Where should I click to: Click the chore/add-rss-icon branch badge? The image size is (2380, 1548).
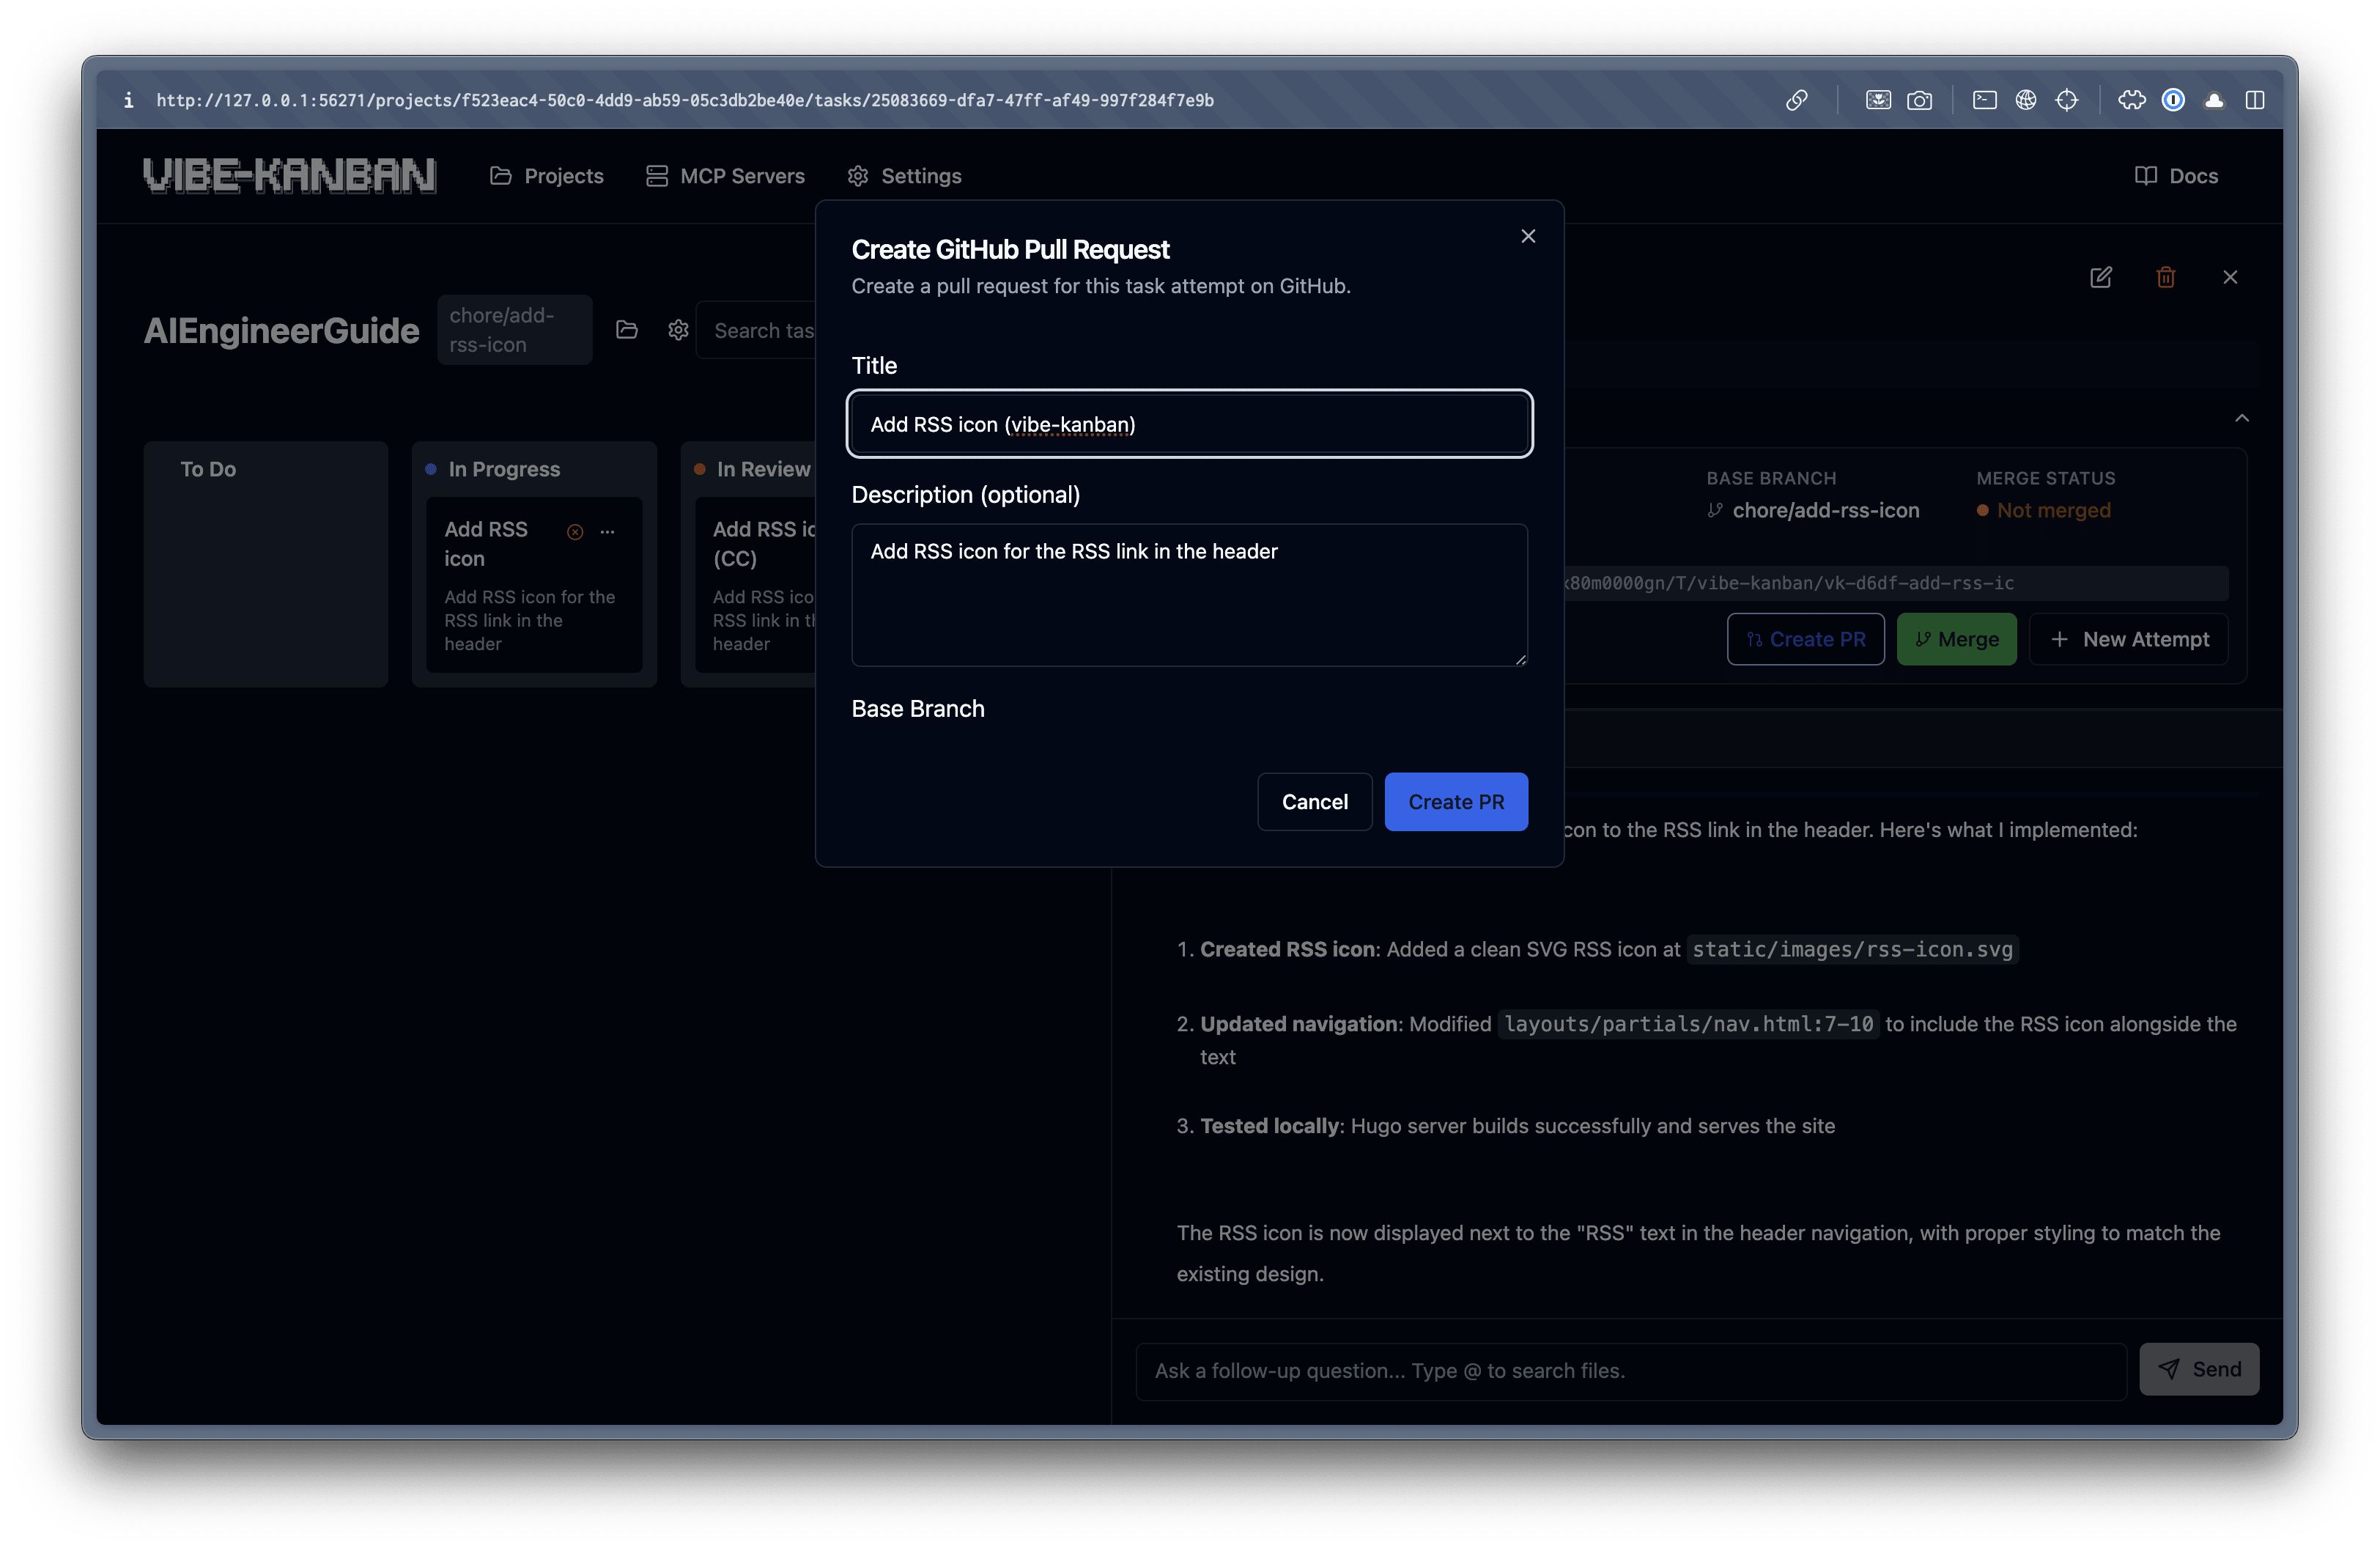click(x=514, y=330)
